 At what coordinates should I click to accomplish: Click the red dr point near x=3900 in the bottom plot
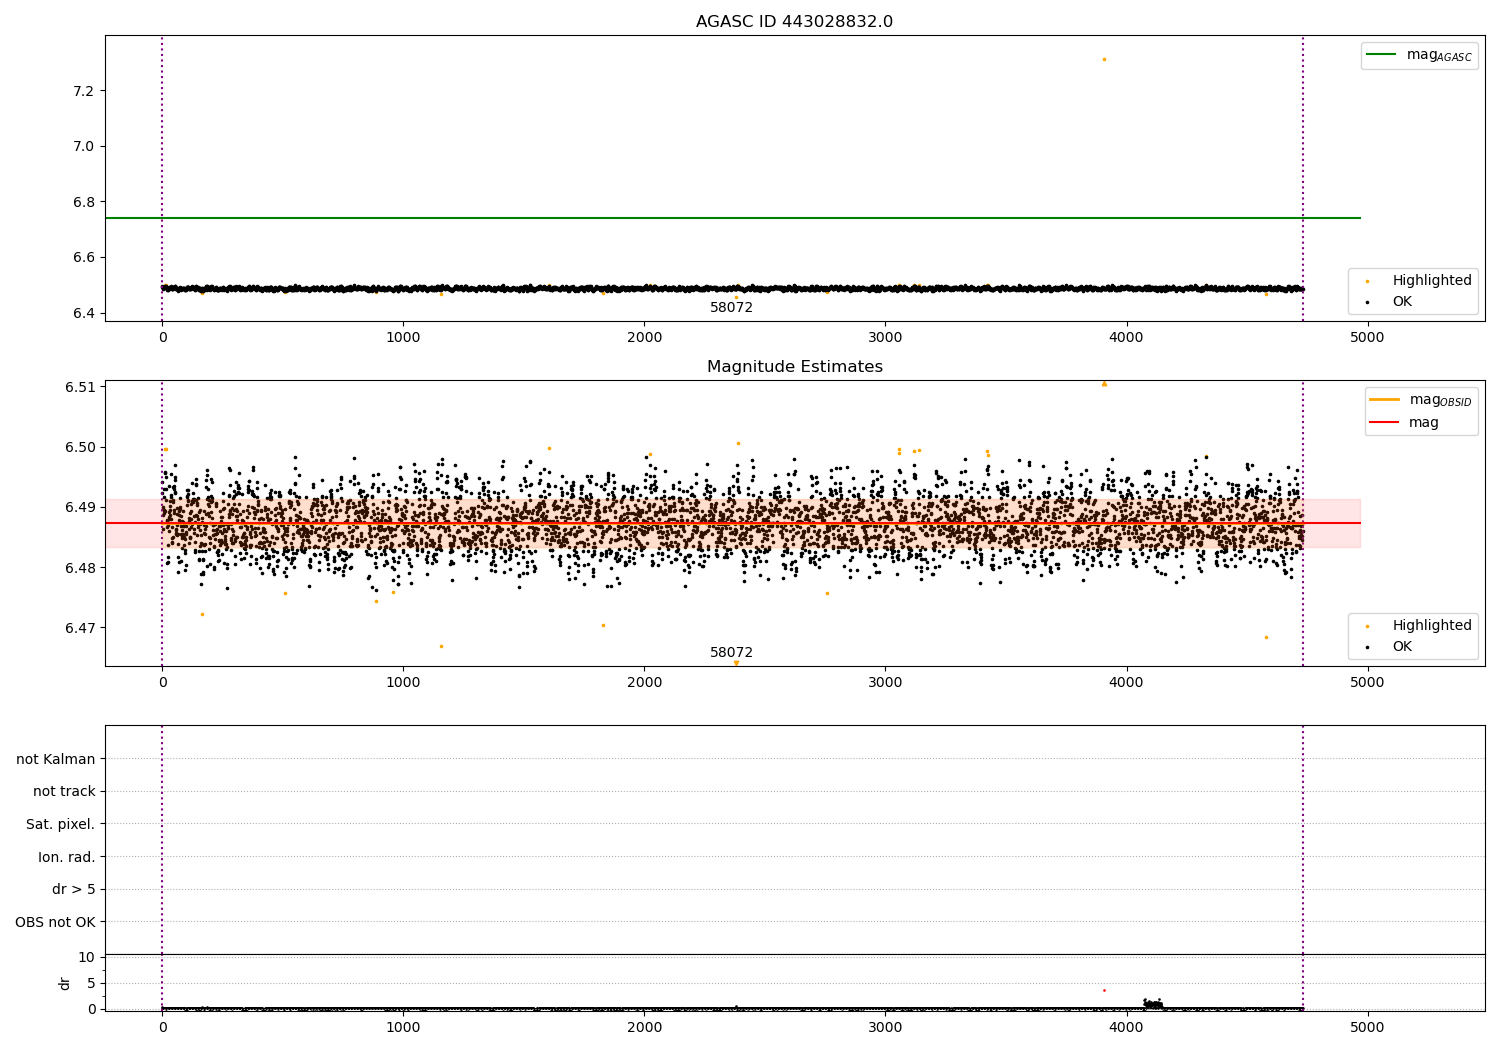tap(1104, 990)
